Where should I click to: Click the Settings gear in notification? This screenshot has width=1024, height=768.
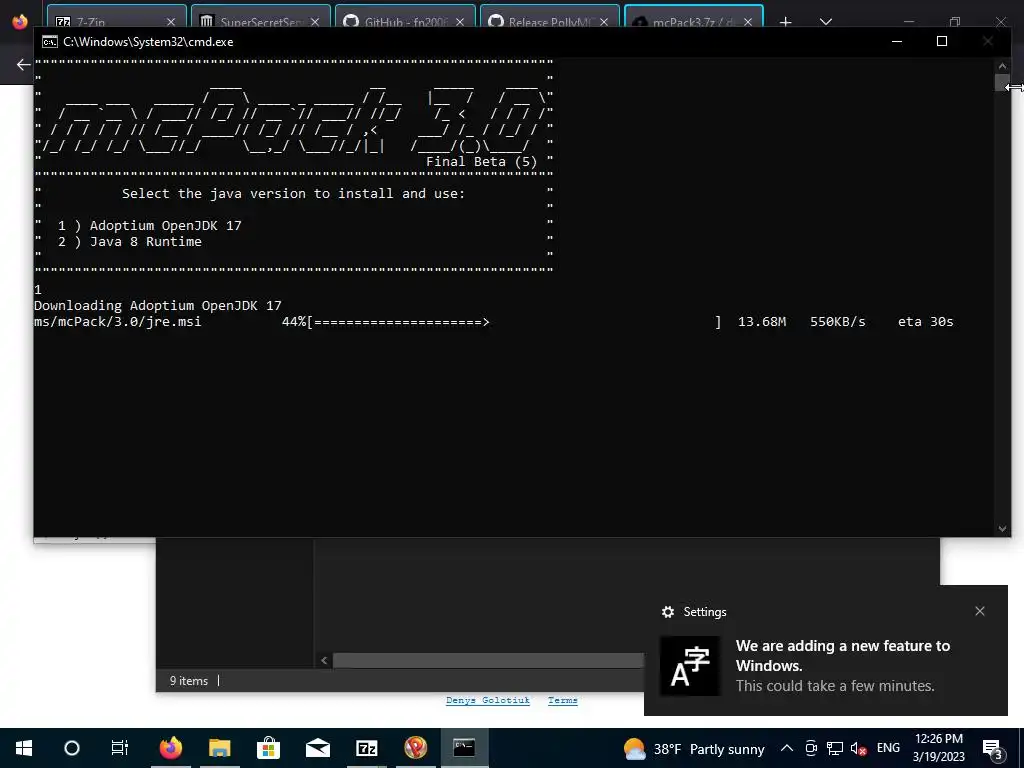point(667,612)
